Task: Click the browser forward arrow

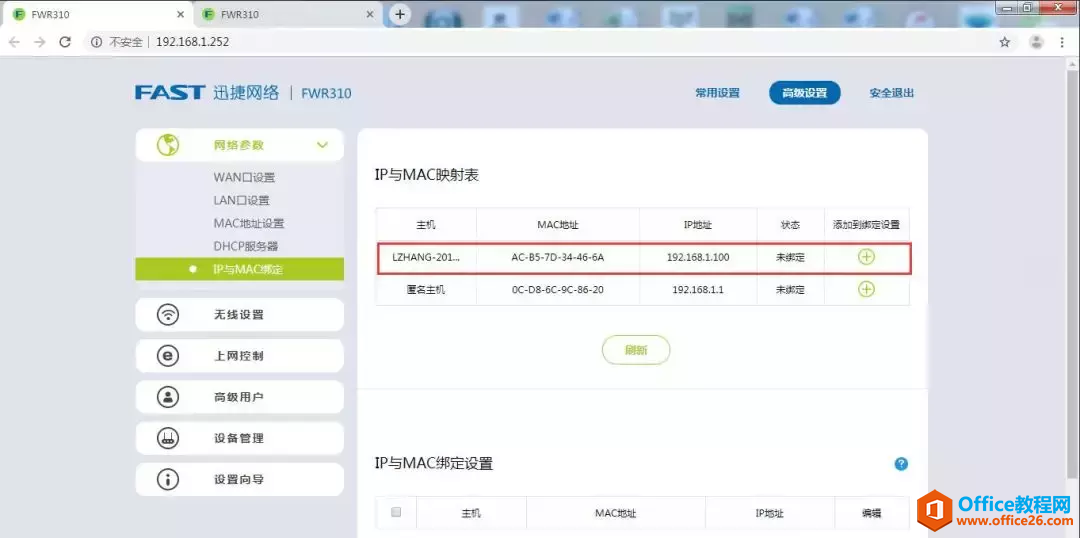Action: (40, 42)
